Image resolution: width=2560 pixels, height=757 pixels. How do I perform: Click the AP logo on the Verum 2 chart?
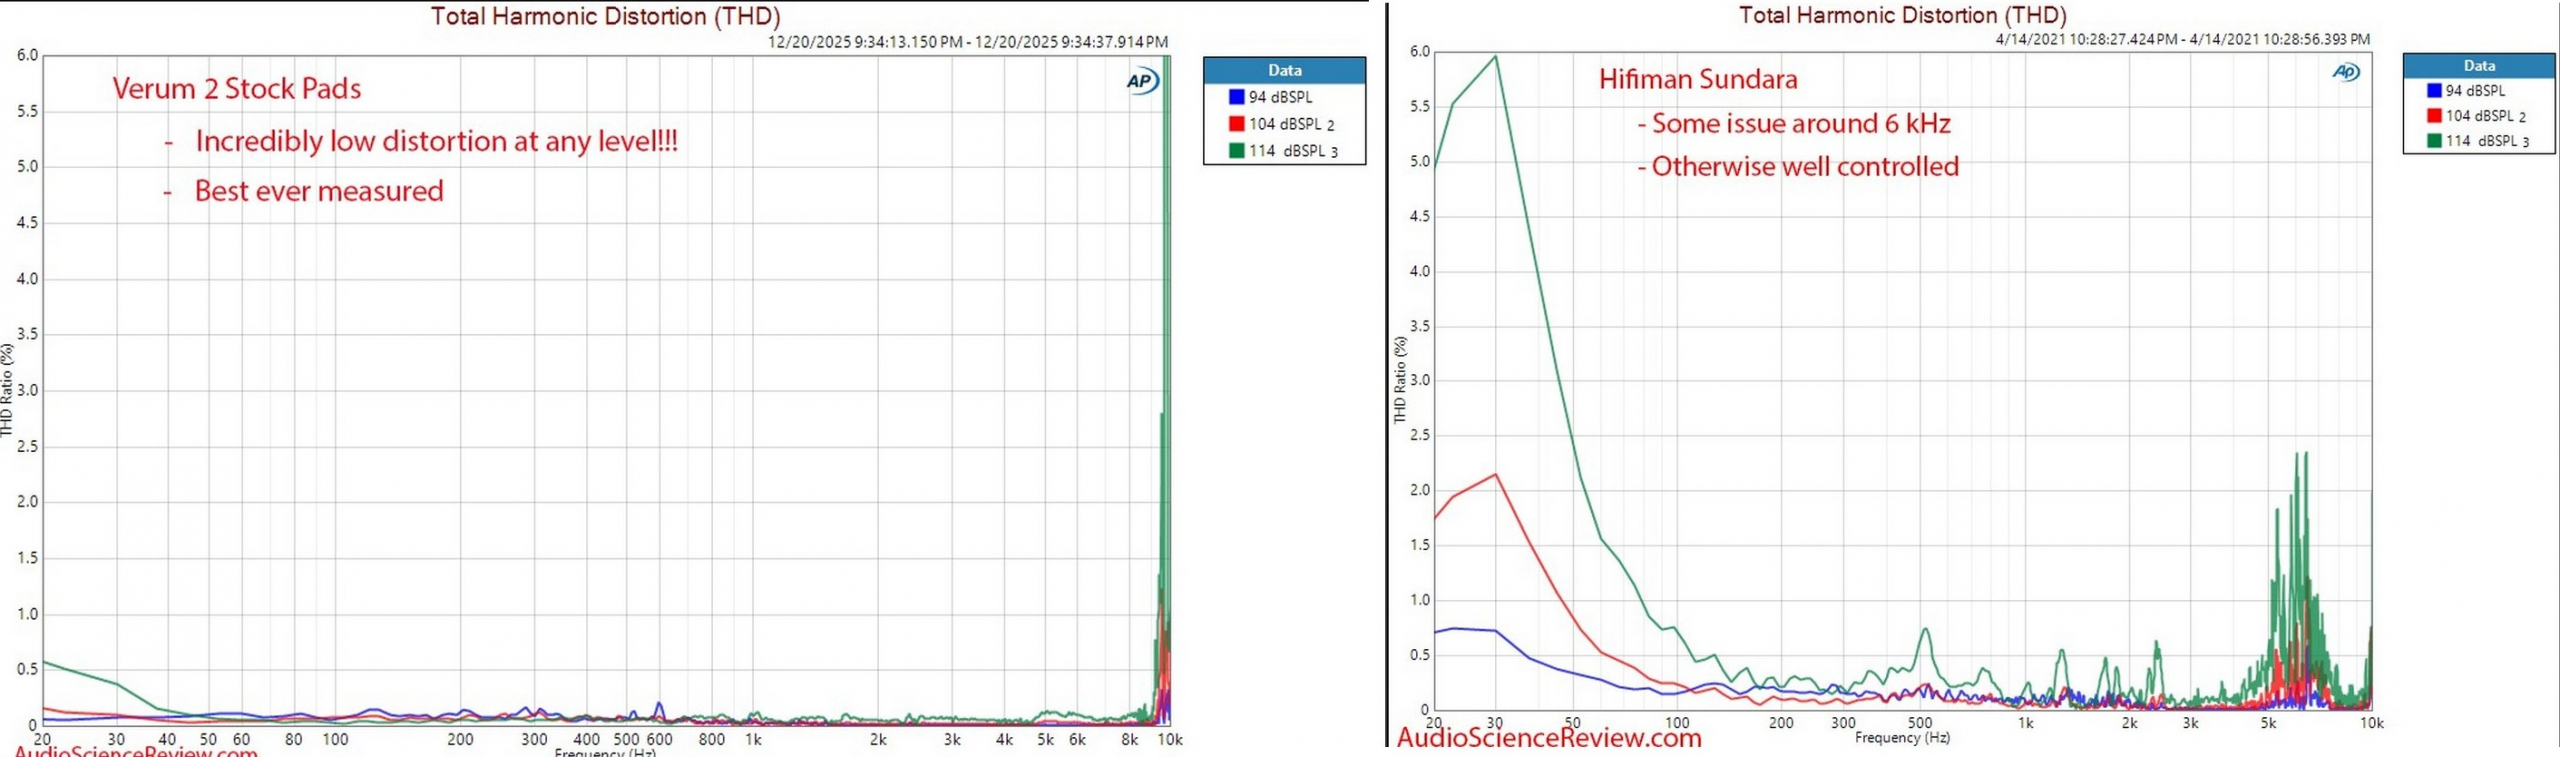[1141, 81]
